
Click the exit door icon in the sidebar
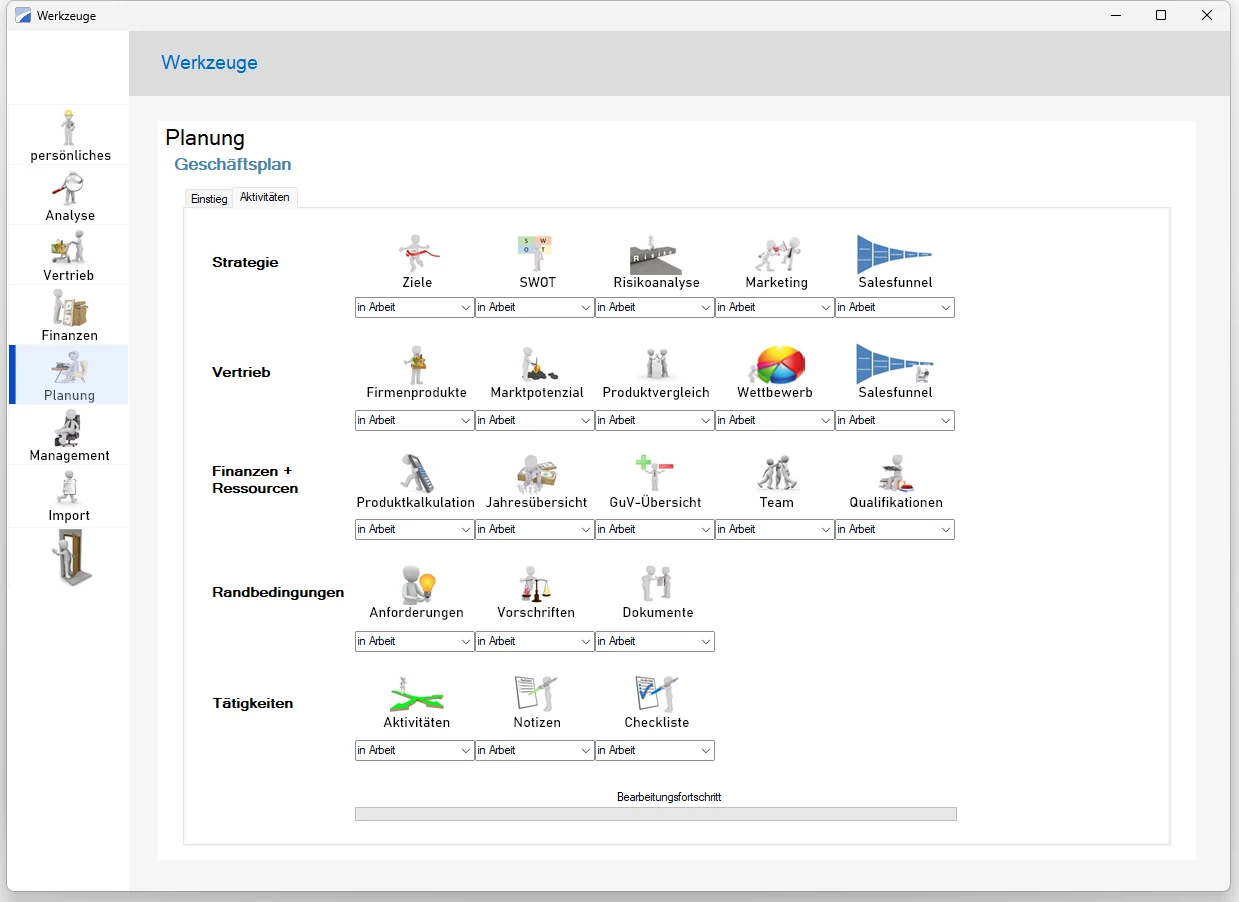click(x=71, y=558)
